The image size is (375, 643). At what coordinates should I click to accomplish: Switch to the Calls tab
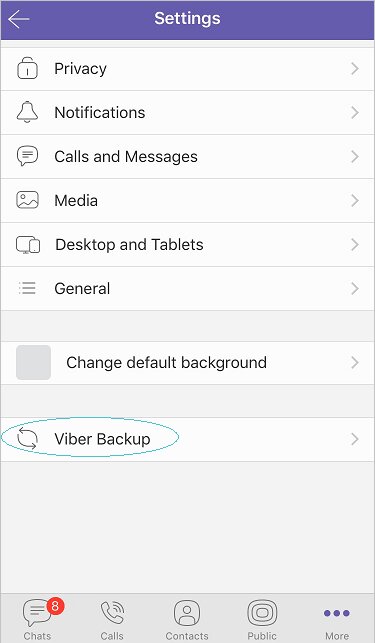click(x=112, y=619)
